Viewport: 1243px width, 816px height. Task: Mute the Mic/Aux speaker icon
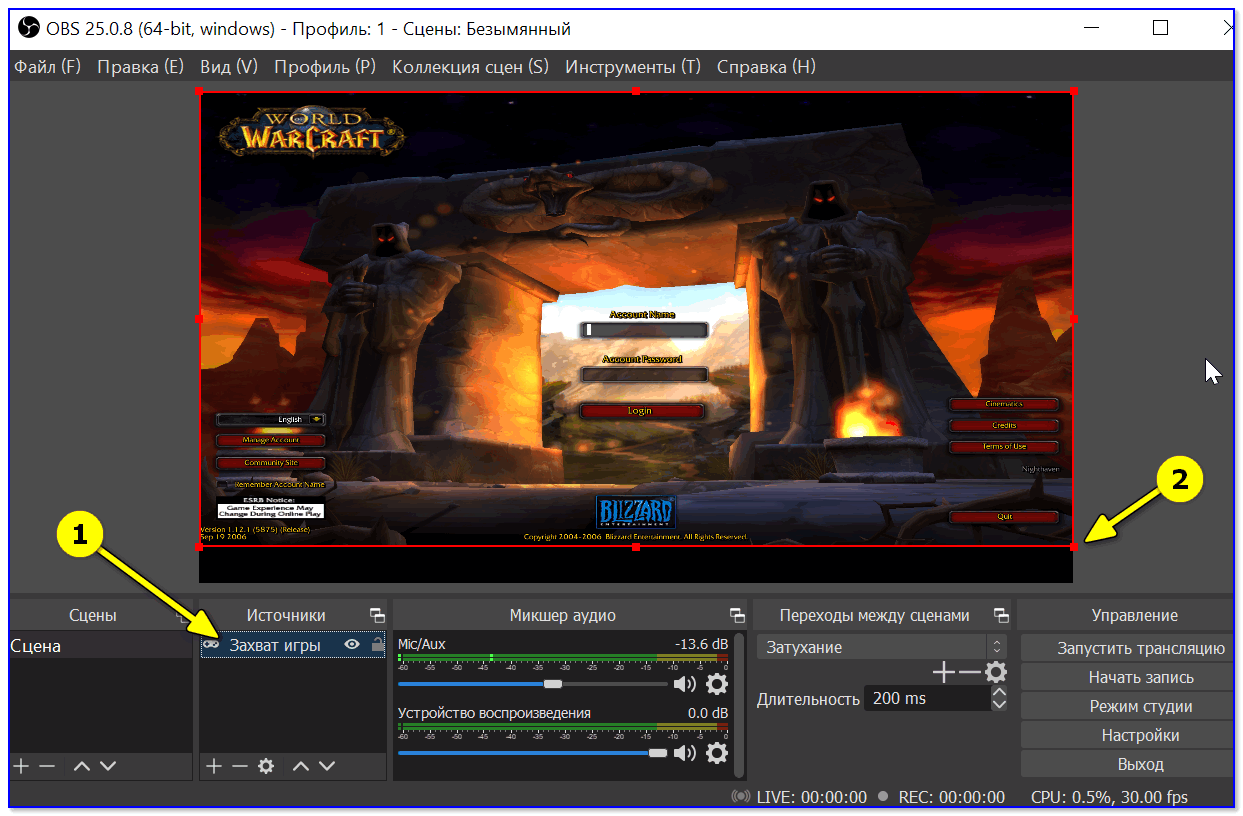(x=684, y=684)
